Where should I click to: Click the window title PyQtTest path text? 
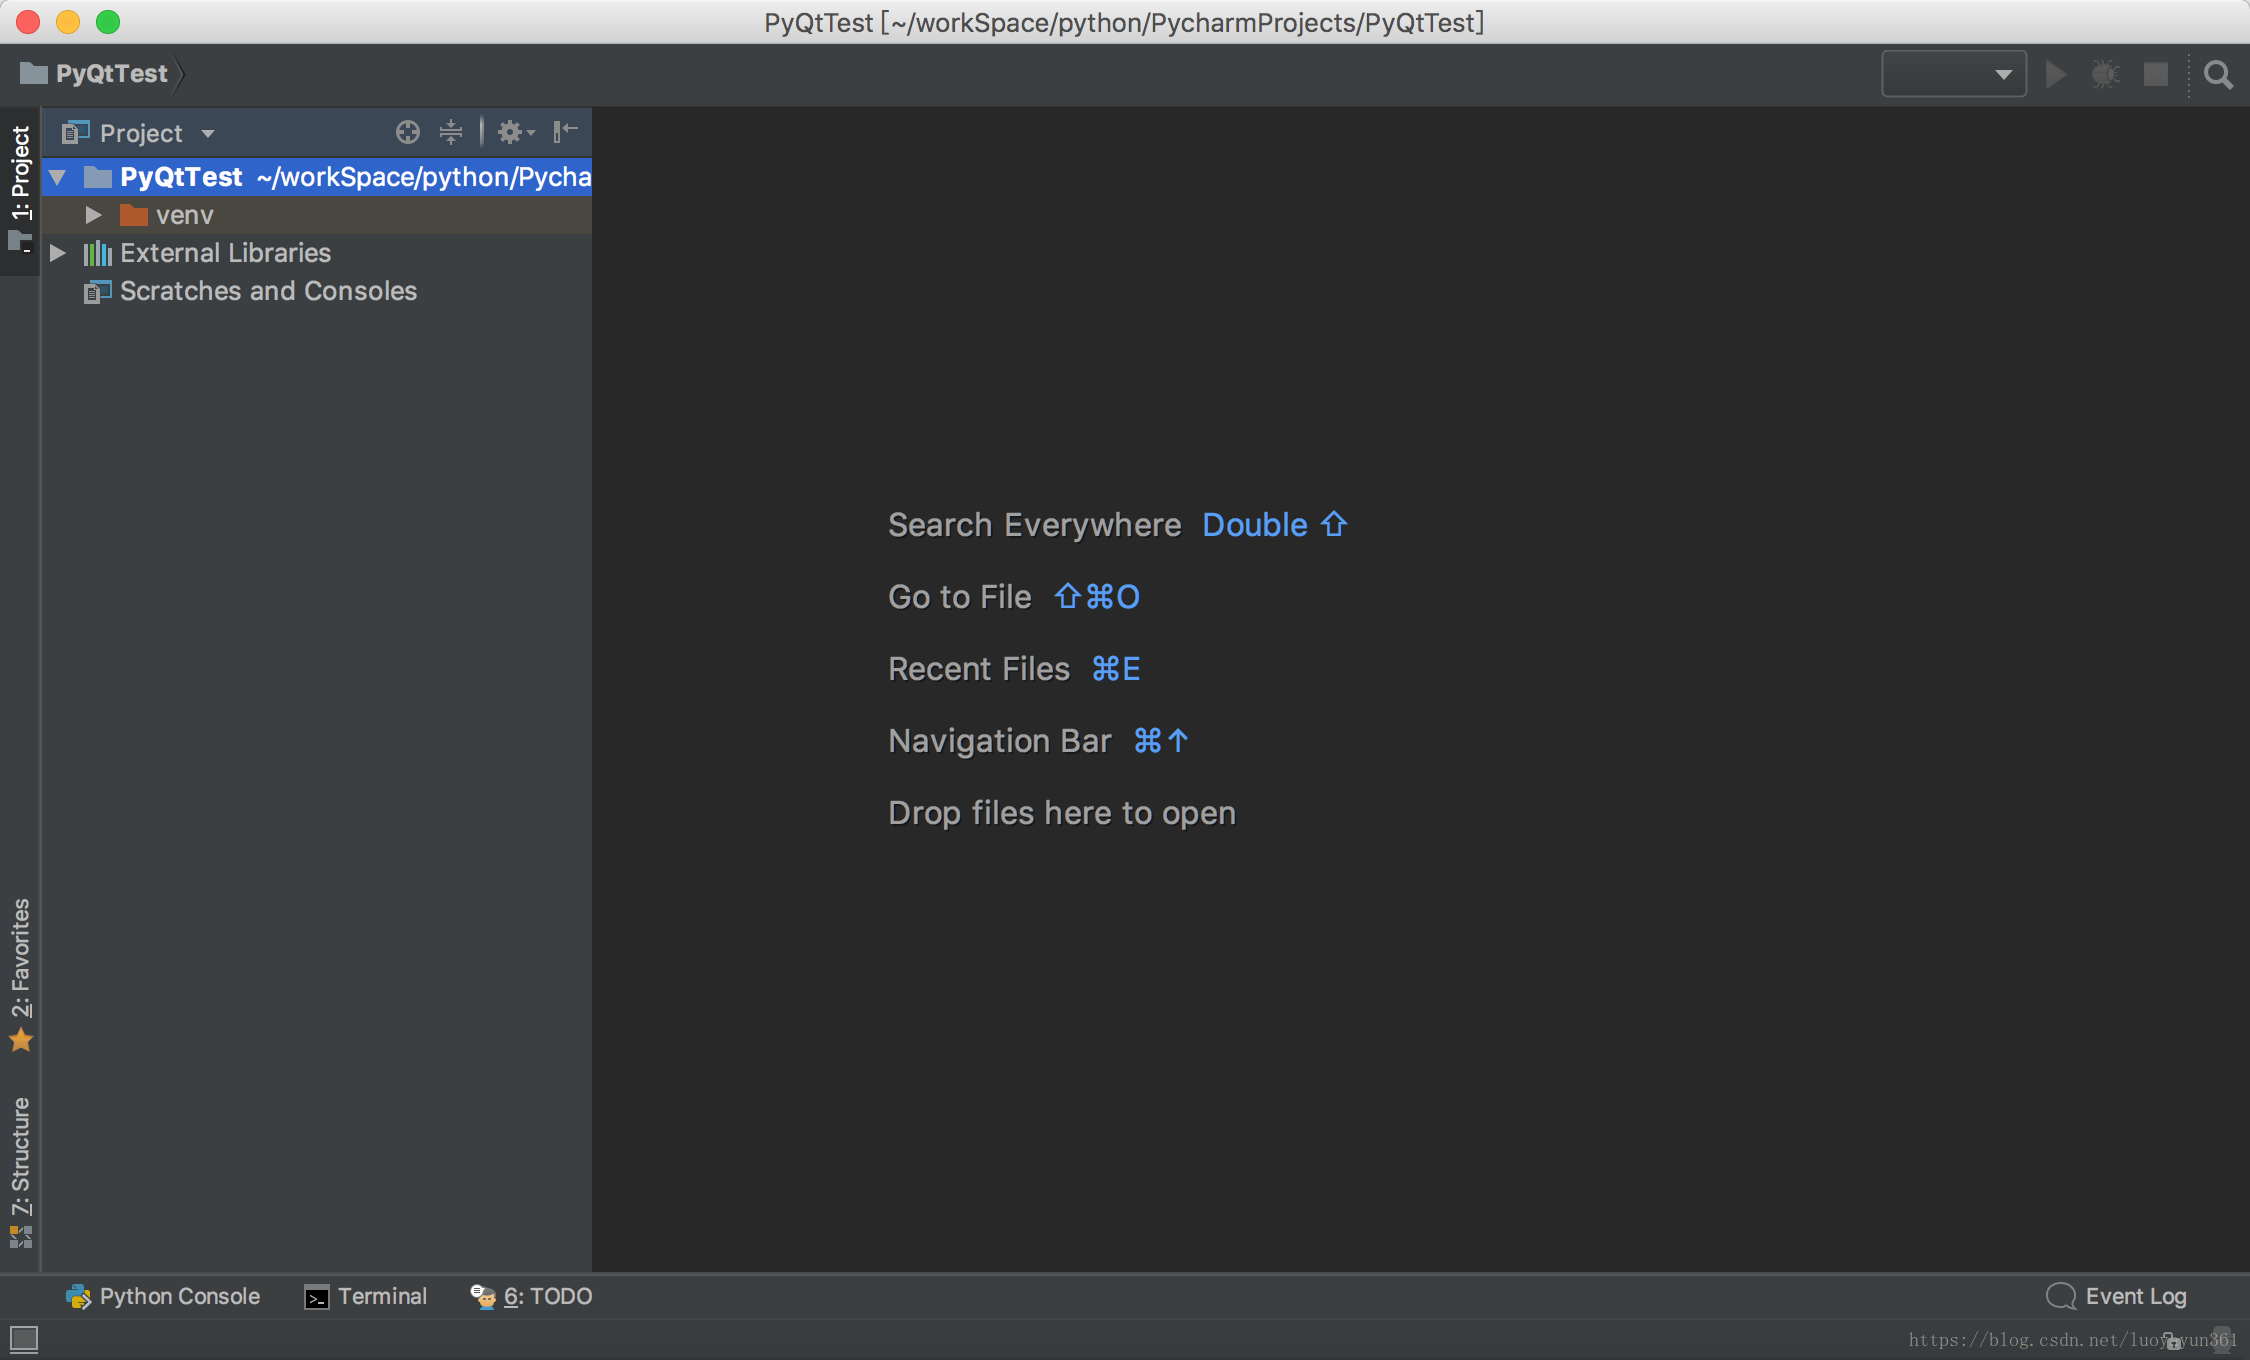coord(1124,22)
